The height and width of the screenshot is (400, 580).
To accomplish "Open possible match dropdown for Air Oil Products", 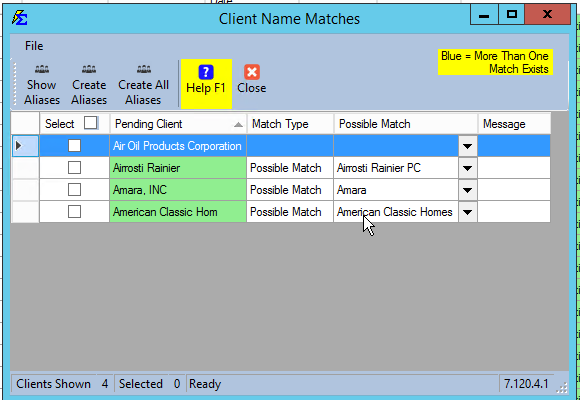I will point(468,146).
